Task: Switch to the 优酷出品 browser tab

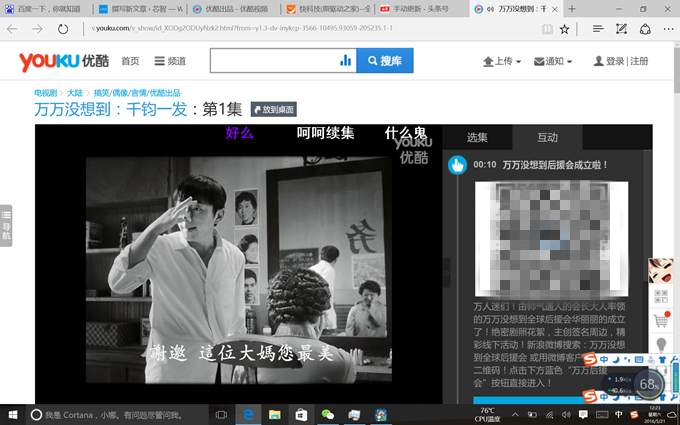Action: pyautogui.click(x=234, y=9)
